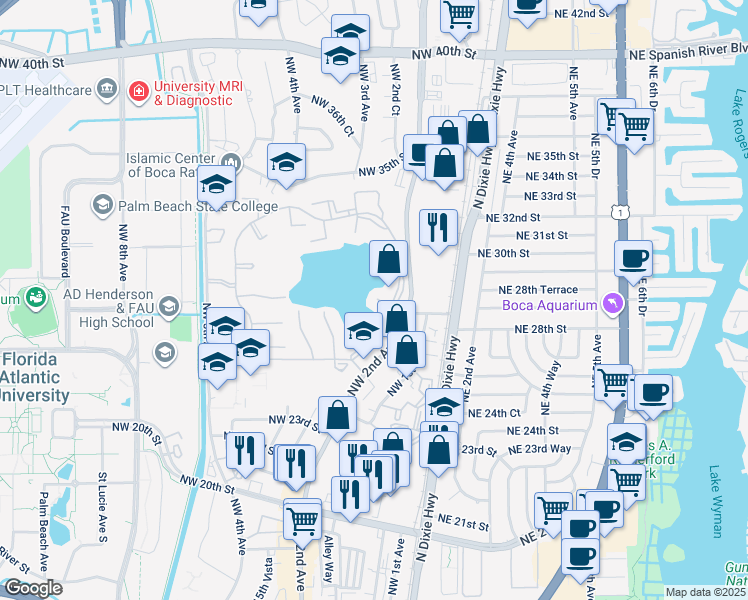748x600 pixels.
Task: Select the University MRI & Diagnostic hospital icon
Action: pyautogui.click(x=139, y=93)
